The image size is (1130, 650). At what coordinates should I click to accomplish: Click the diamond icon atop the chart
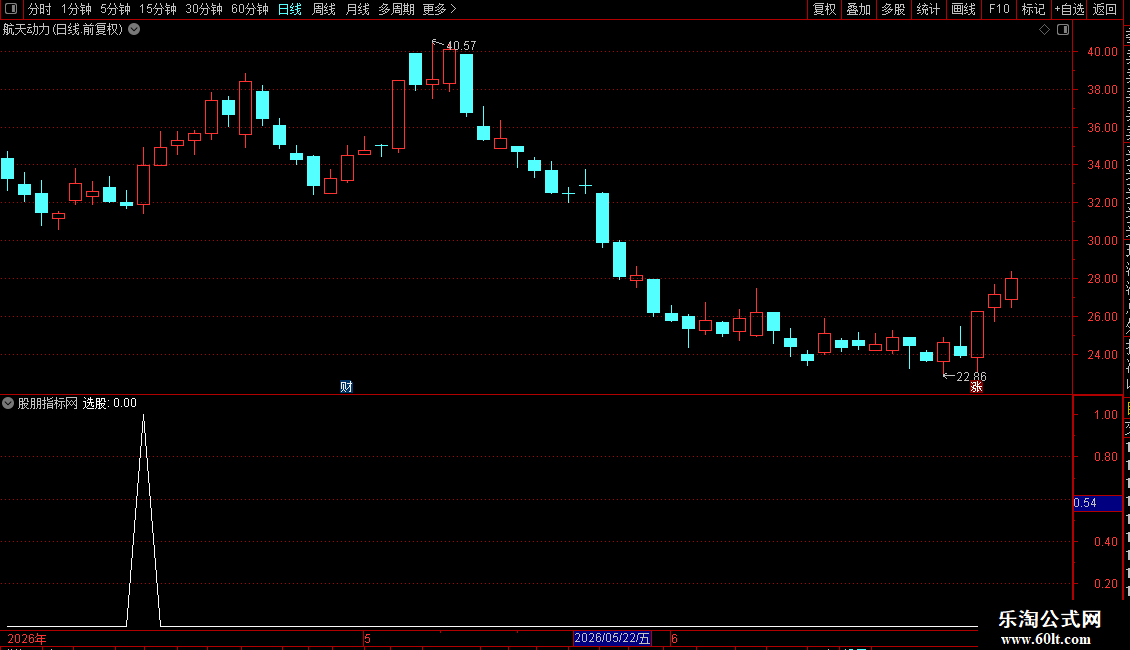point(1044,30)
